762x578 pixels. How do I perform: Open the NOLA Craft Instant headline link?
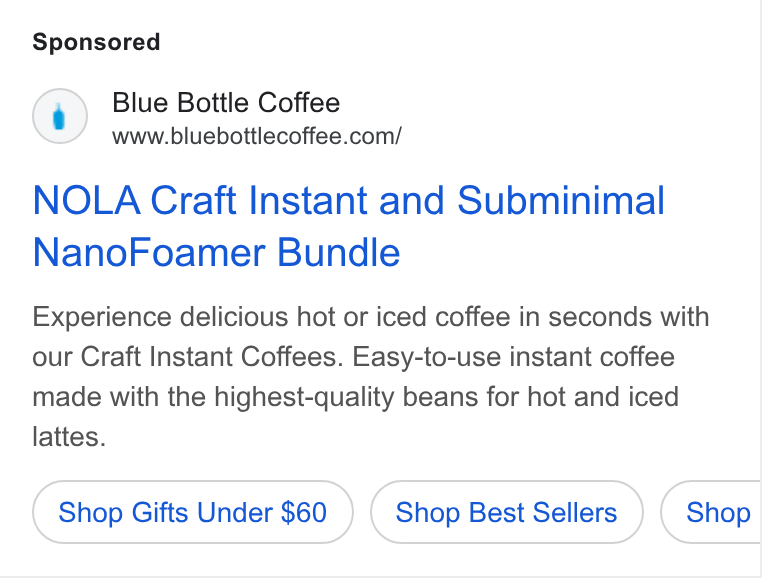[348, 200]
